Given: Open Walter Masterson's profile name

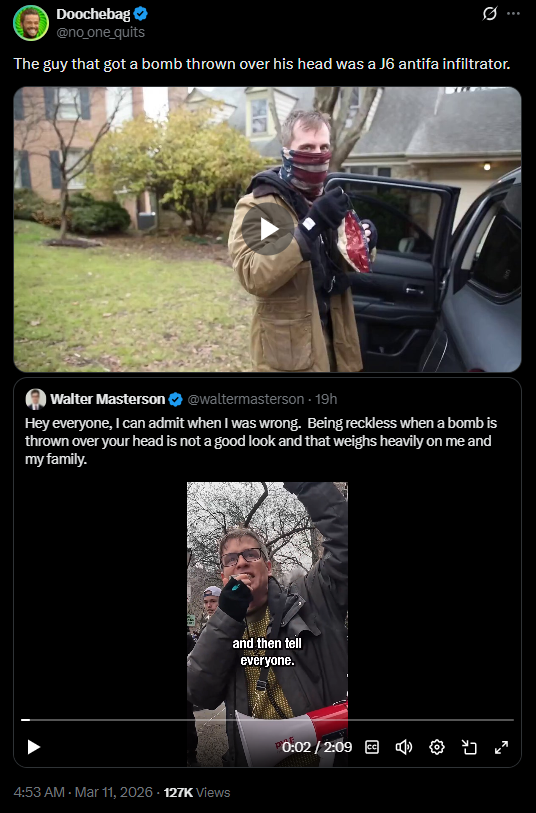Looking at the screenshot, I should click(x=107, y=399).
